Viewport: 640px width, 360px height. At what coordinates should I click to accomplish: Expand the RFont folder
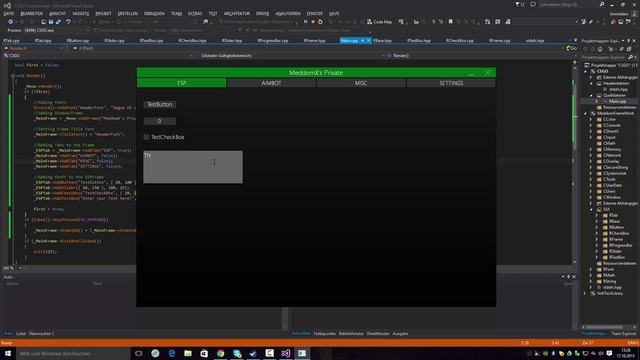pyautogui.click(x=591, y=269)
